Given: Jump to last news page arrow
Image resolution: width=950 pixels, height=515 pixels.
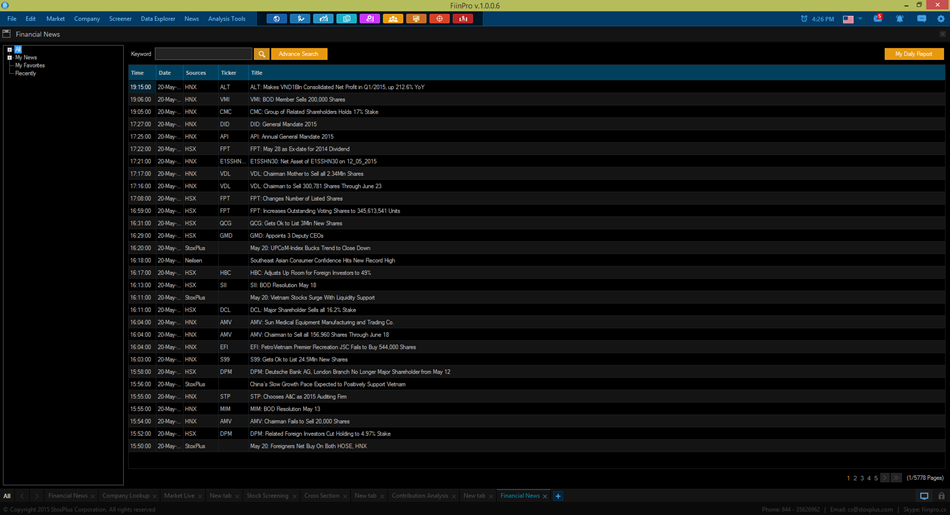Looking at the screenshot, I should tap(897, 478).
